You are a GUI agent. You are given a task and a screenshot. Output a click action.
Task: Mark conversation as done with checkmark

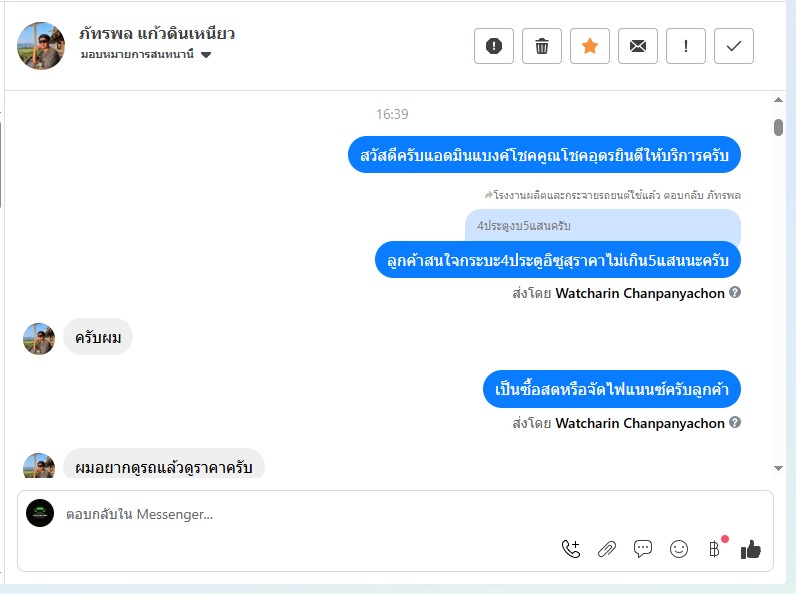(734, 46)
